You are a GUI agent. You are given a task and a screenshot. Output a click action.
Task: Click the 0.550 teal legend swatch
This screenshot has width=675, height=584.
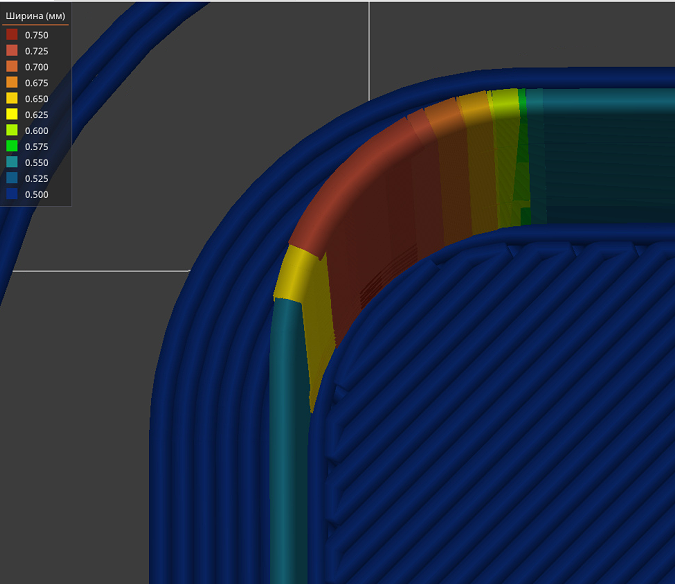coord(12,162)
